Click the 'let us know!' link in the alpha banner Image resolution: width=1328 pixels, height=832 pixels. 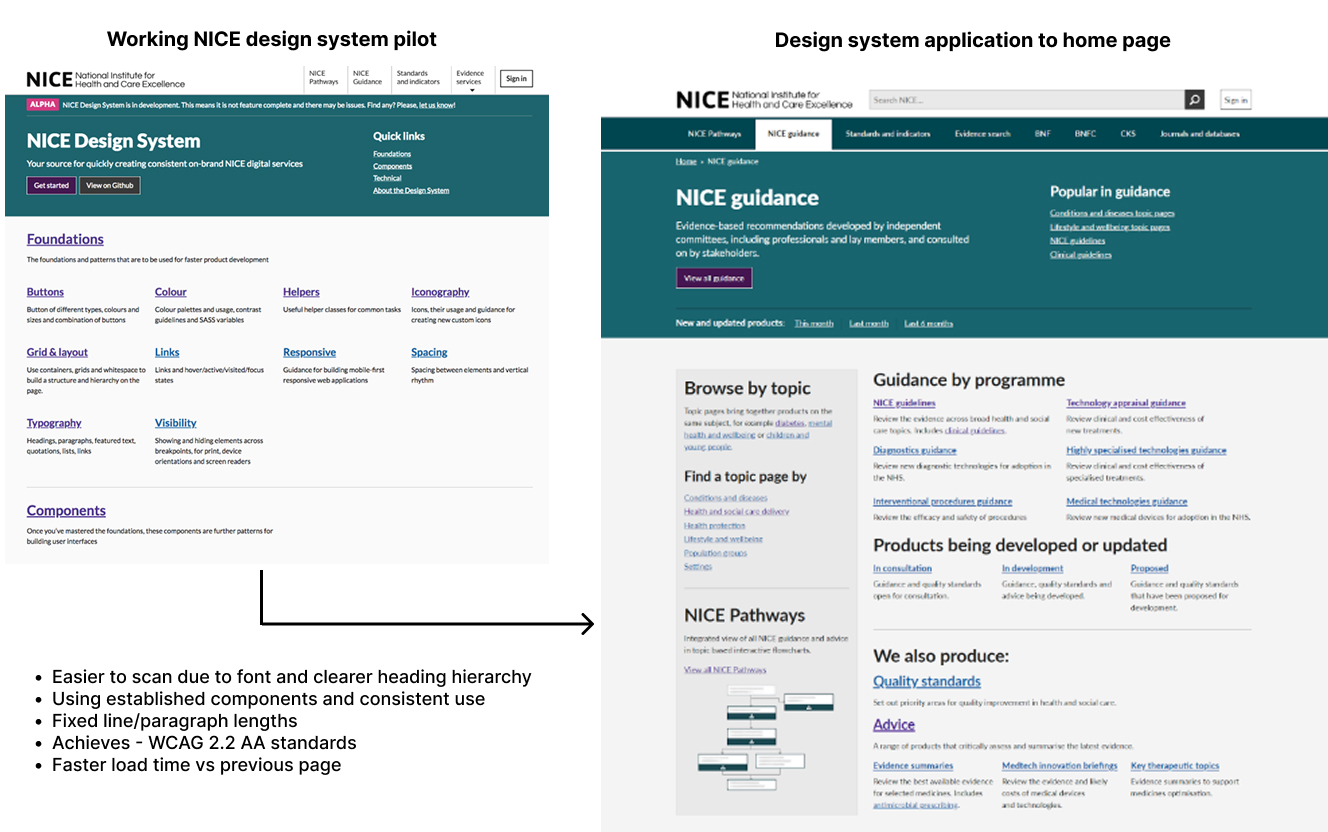[x=437, y=104]
